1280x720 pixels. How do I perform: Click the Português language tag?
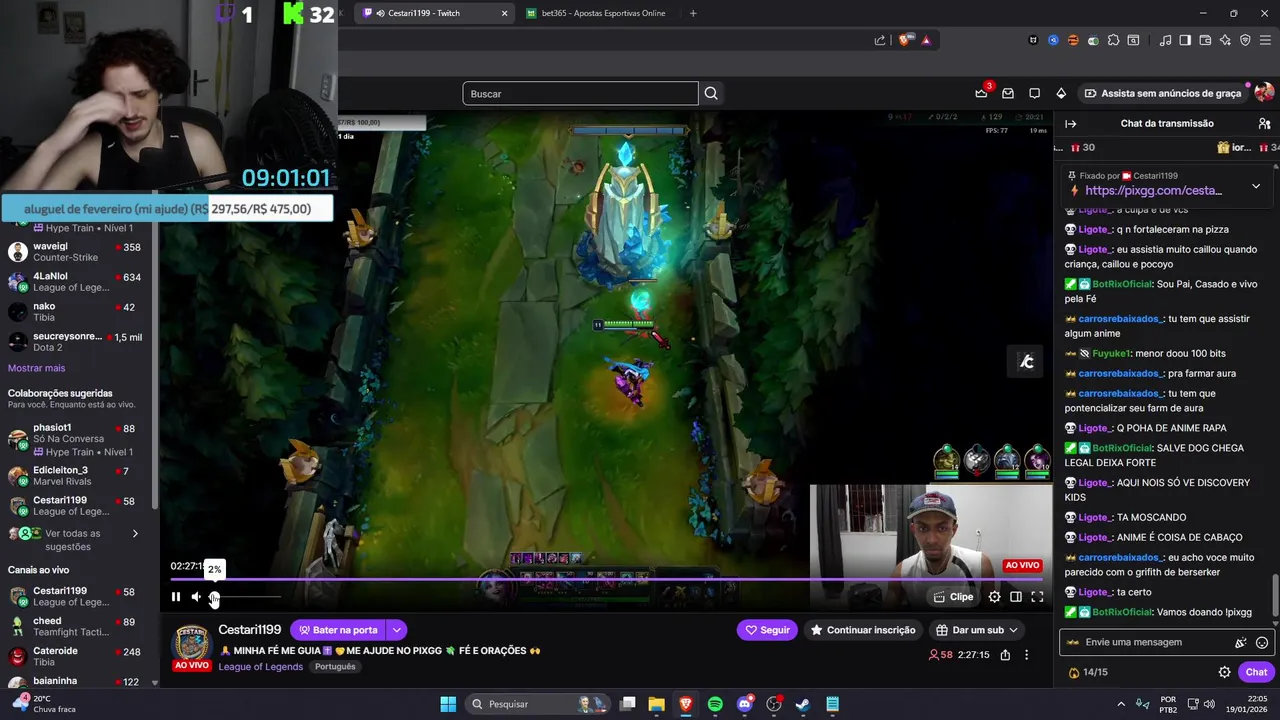[x=335, y=666]
